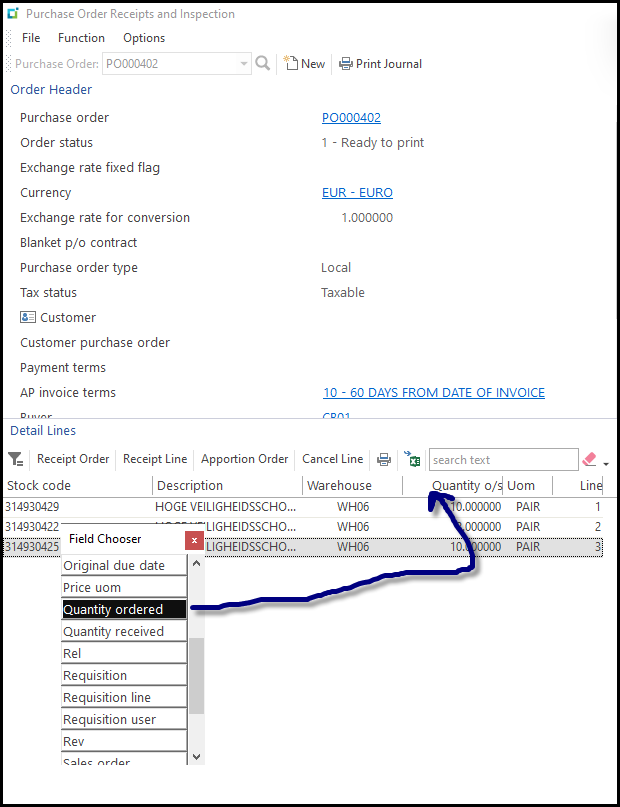Click the New purchase order icon
The image size is (620, 807).
(x=292, y=64)
